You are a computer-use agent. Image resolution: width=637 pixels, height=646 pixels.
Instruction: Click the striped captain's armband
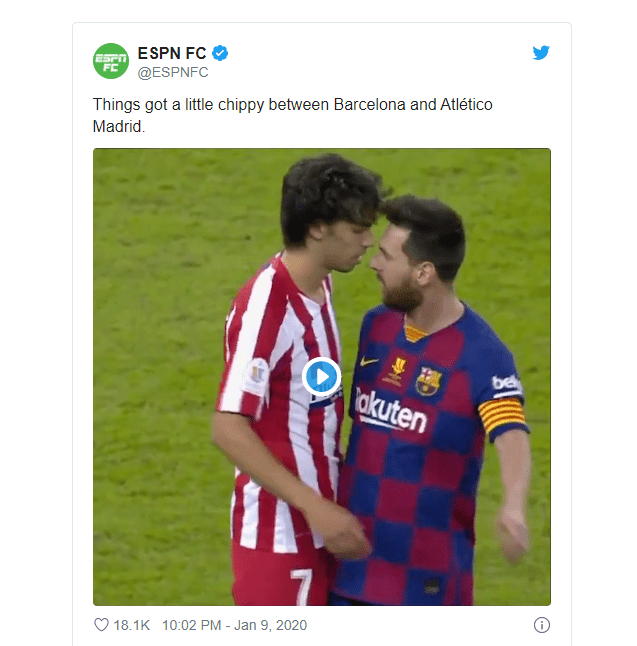pos(502,415)
